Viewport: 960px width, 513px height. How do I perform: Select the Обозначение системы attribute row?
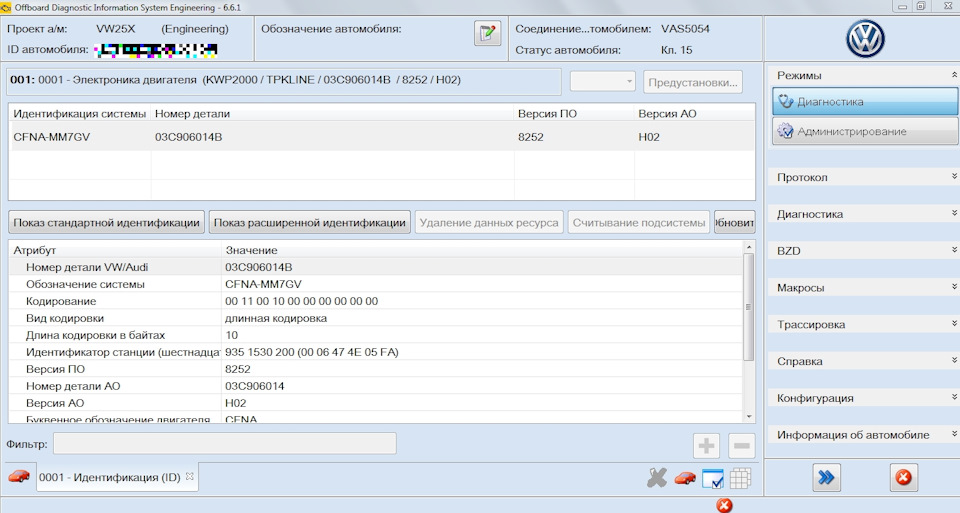pos(375,284)
